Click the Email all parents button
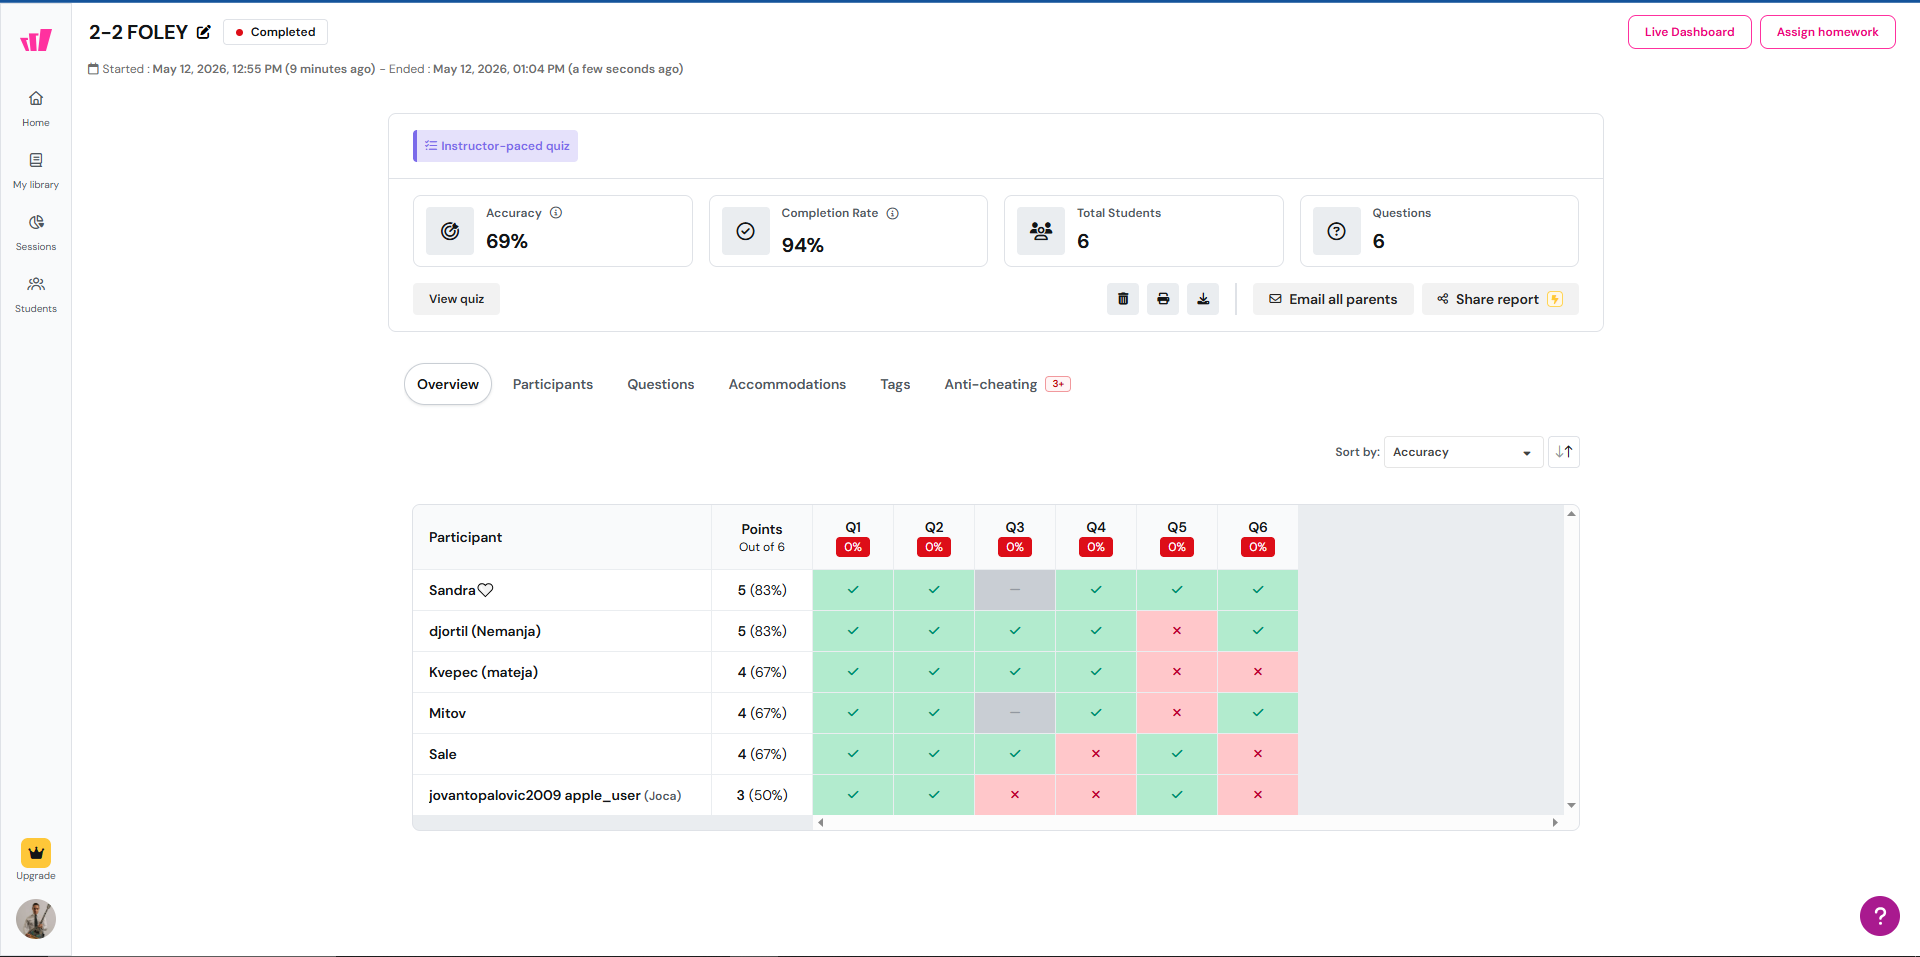 click(1333, 299)
